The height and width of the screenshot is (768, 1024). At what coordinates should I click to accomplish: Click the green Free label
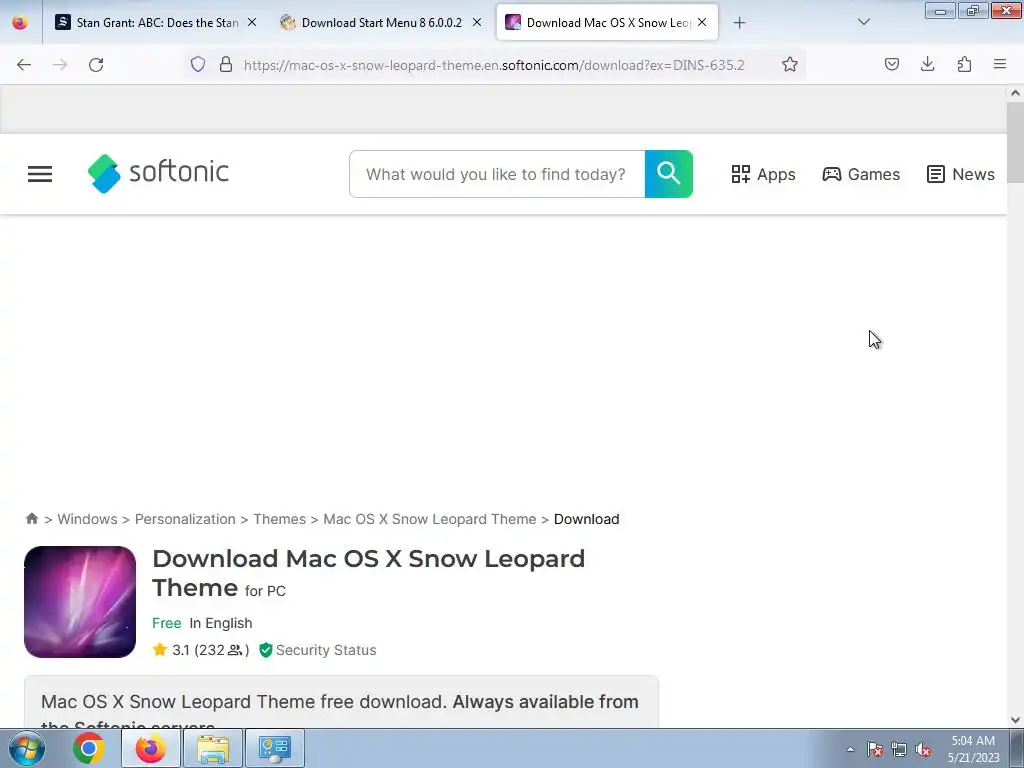(167, 623)
